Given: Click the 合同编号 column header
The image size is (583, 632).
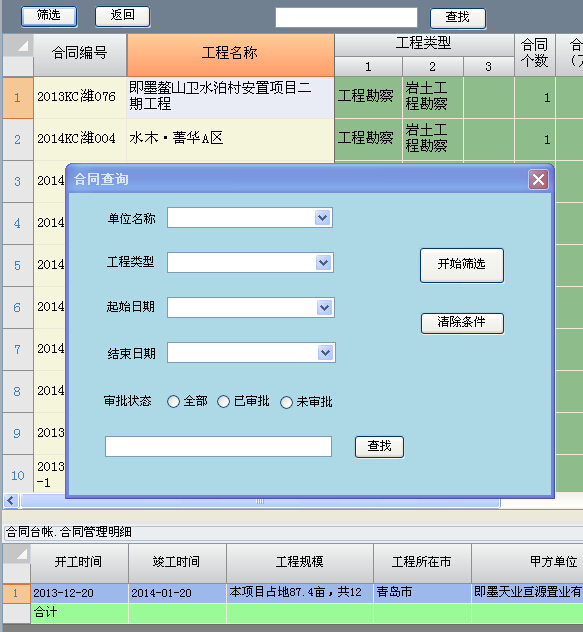Looking at the screenshot, I should click(x=80, y=55).
